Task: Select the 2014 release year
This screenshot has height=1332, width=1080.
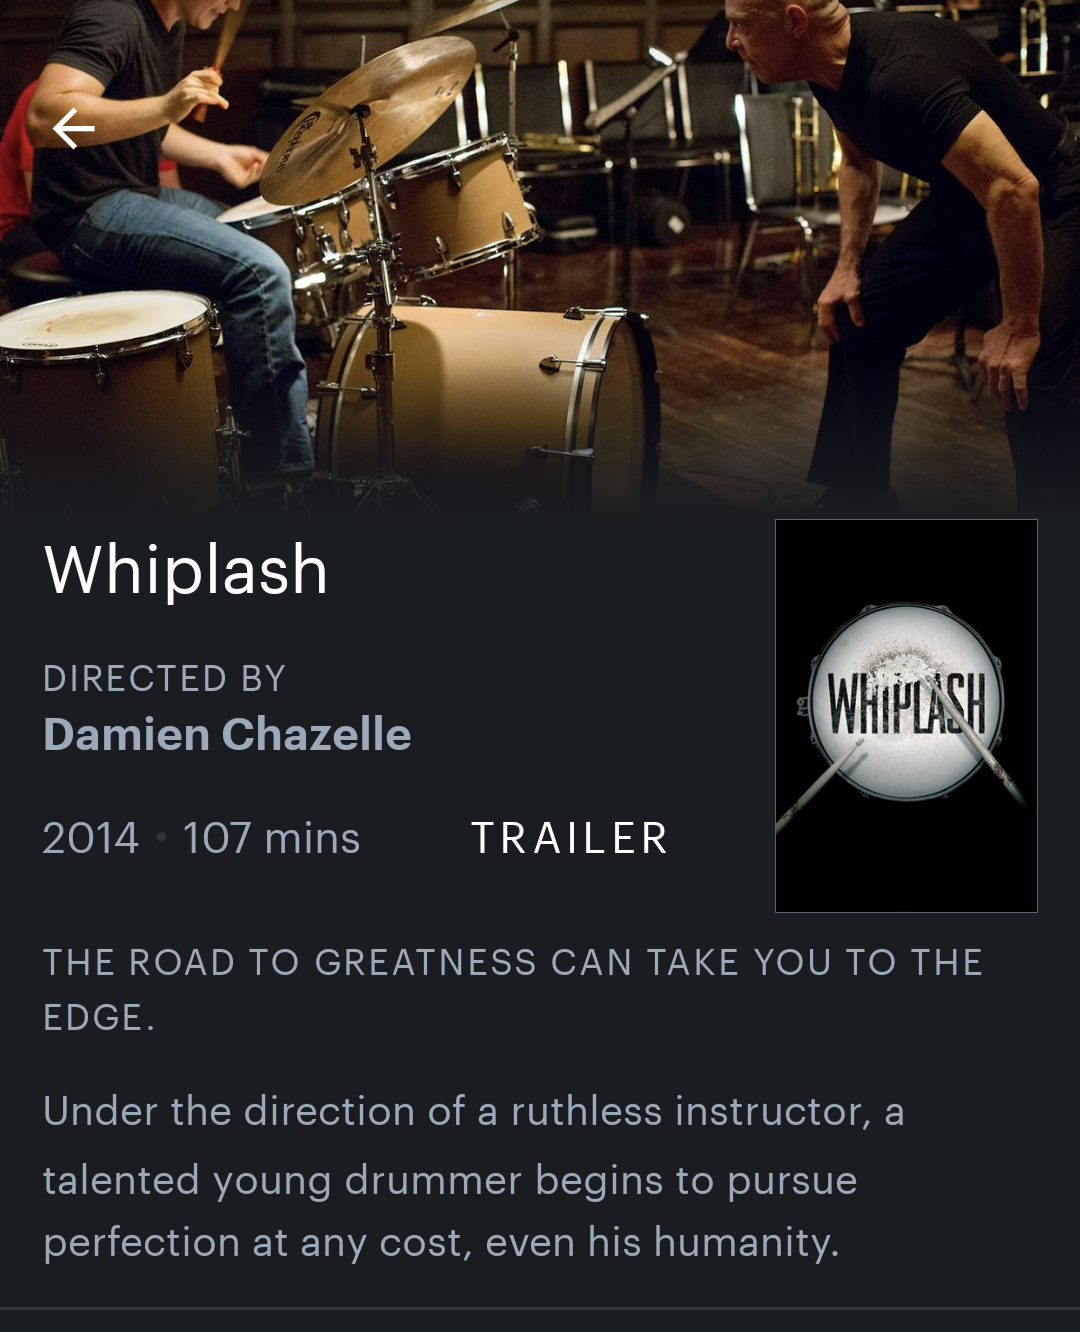Action: tap(90, 838)
